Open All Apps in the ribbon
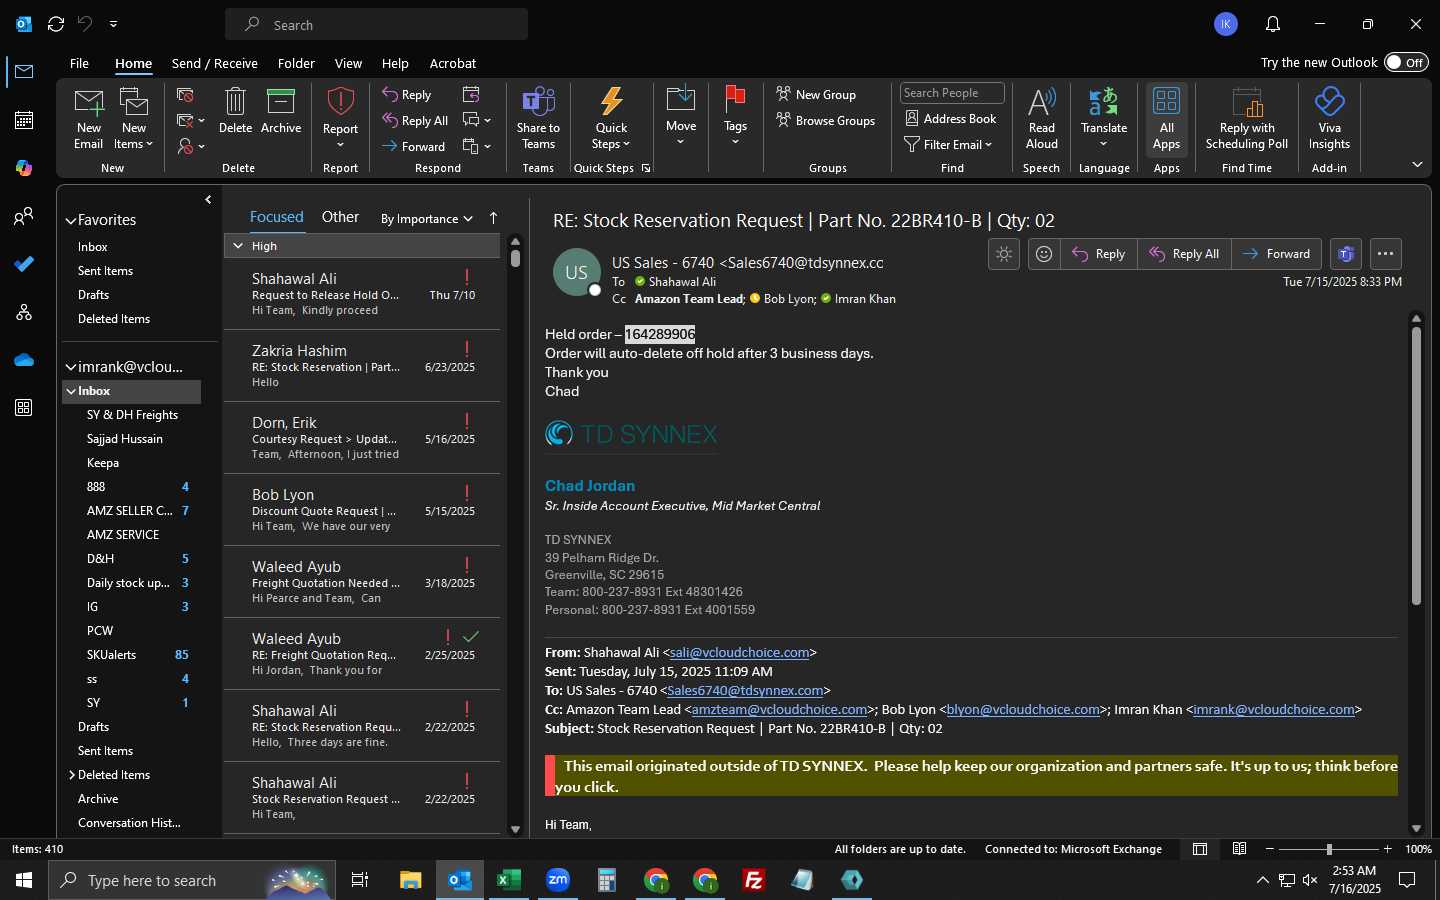This screenshot has height=900, width=1440. click(x=1166, y=118)
